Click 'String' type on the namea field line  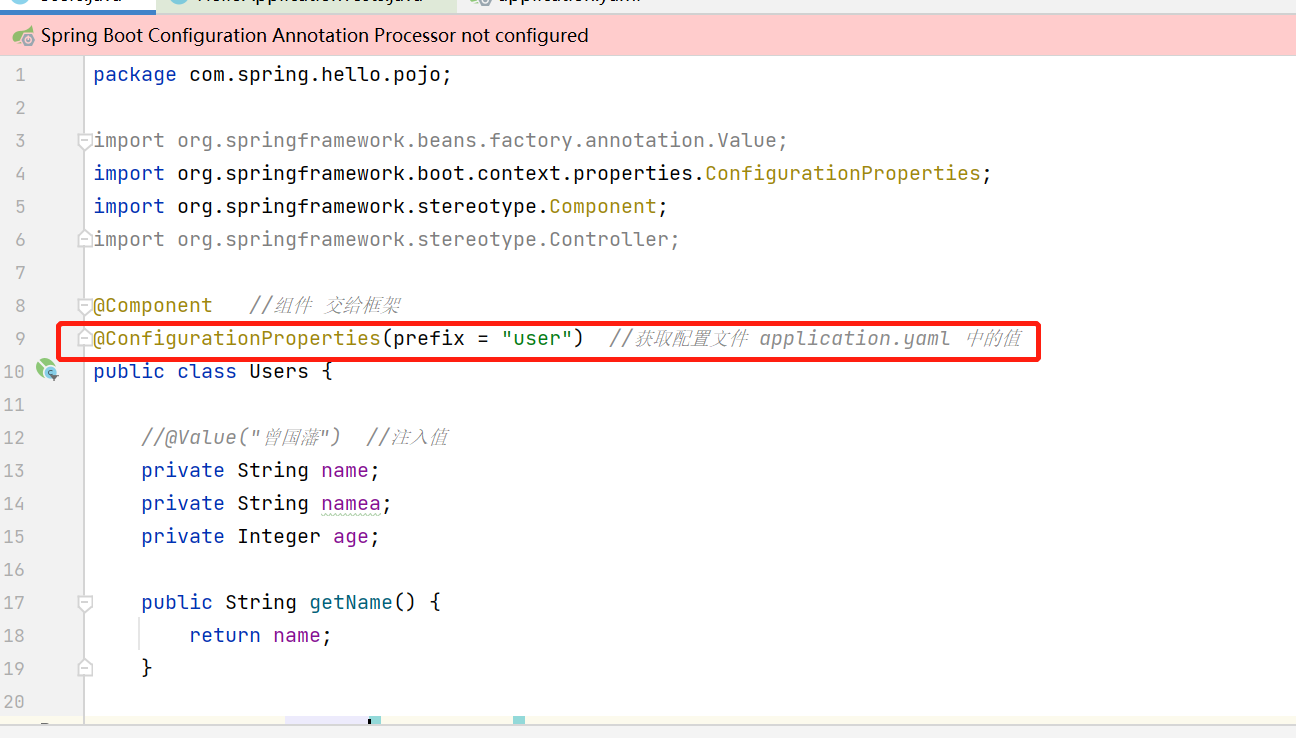click(273, 503)
